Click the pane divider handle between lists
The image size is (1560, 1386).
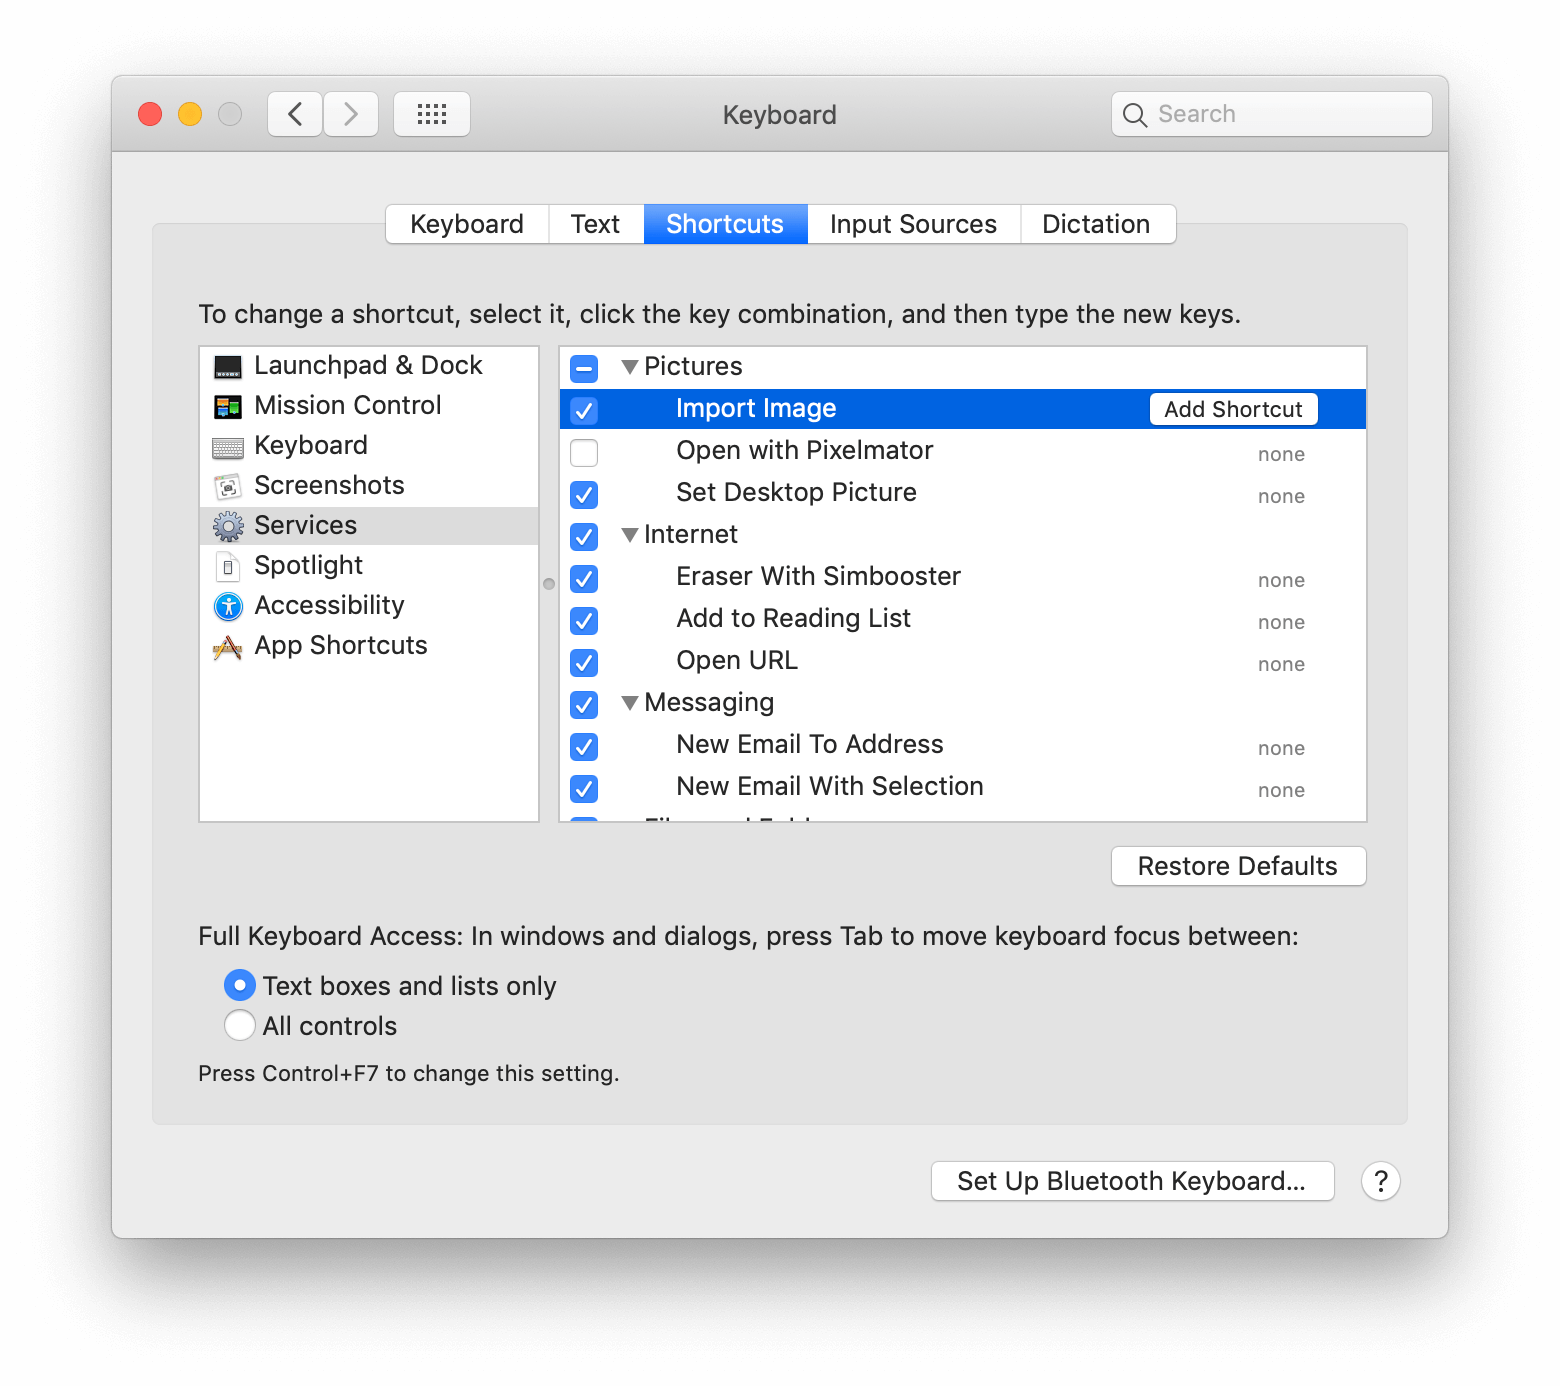point(549,584)
